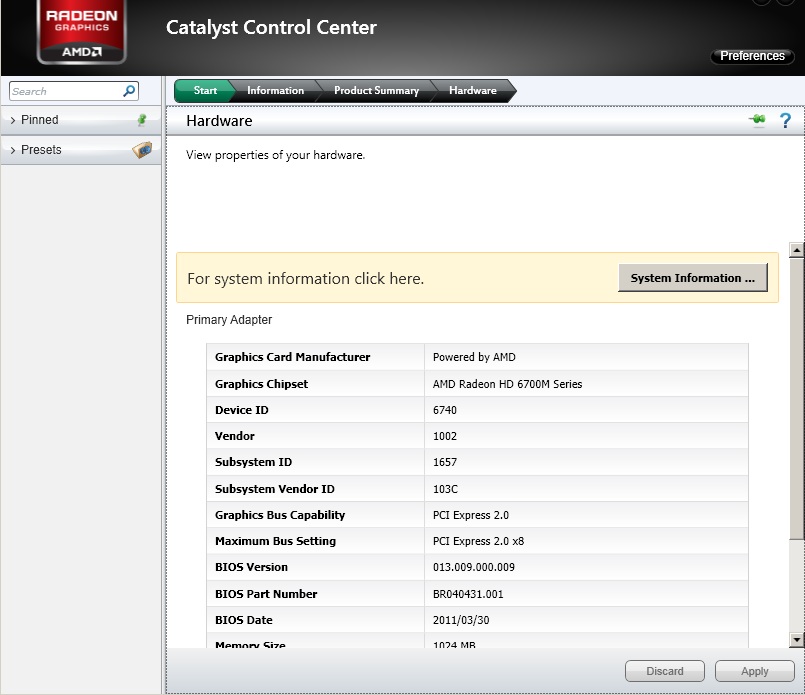The height and width of the screenshot is (695, 805).
Task: Click the green pin icon beside Pinned
Action: tap(142, 120)
